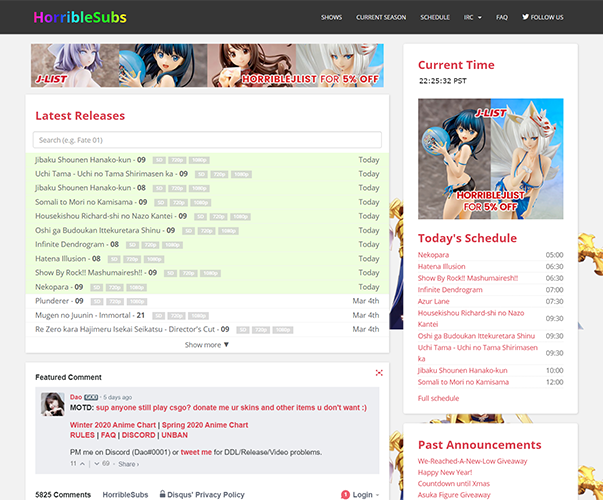Open We-Reached-A-New-Low Giveaway announcement

pos(473,461)
